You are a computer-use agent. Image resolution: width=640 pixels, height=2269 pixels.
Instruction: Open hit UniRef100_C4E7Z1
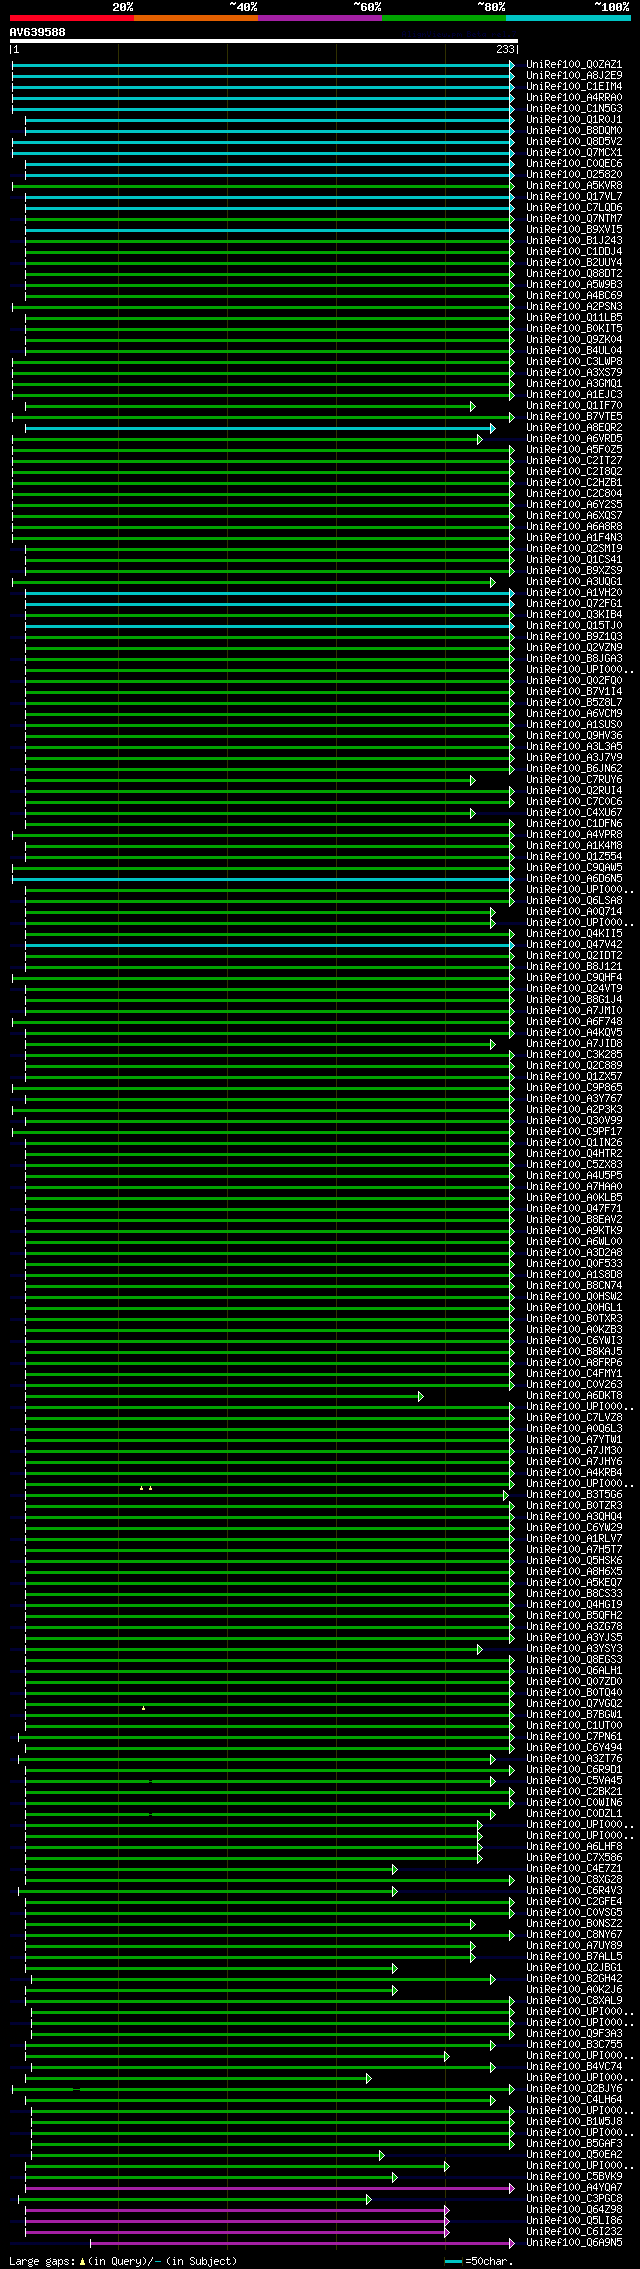574,1868
